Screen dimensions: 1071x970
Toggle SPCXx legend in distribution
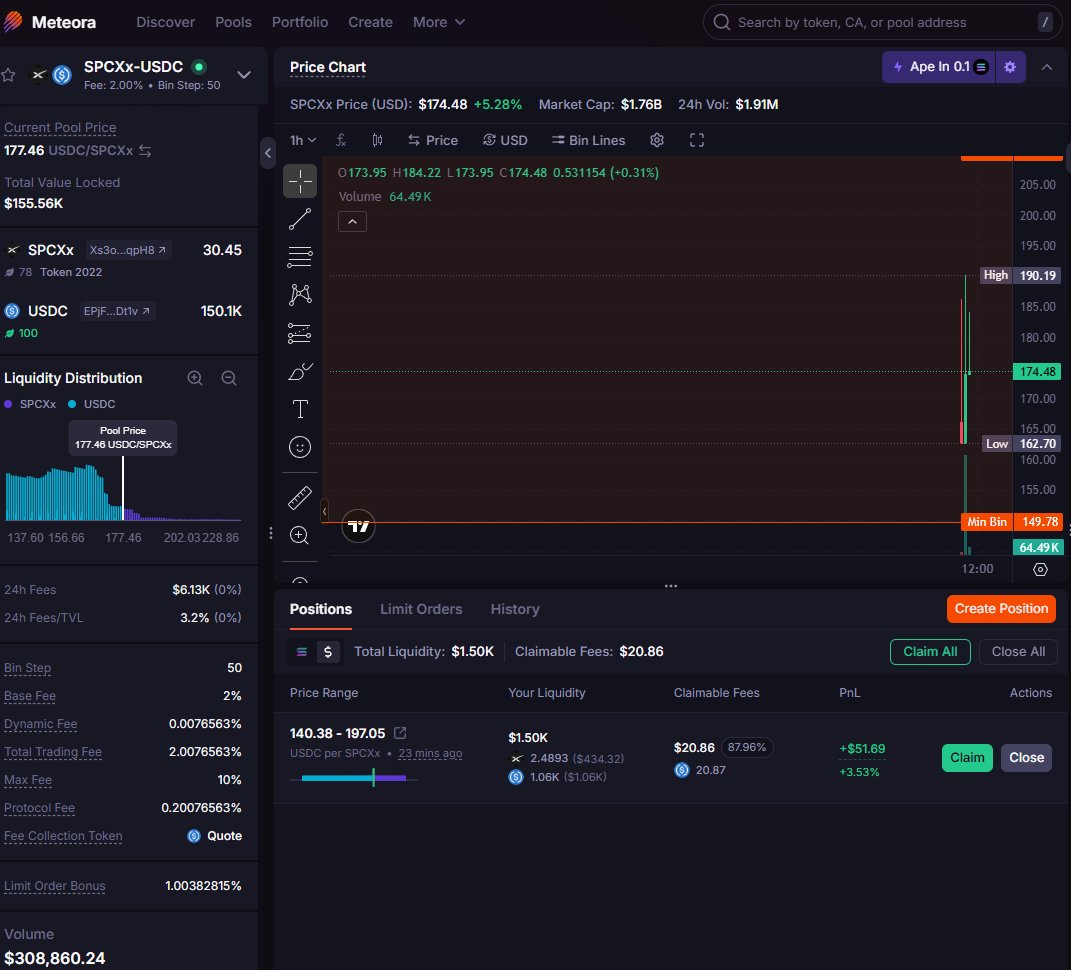[x=30, y=404]
